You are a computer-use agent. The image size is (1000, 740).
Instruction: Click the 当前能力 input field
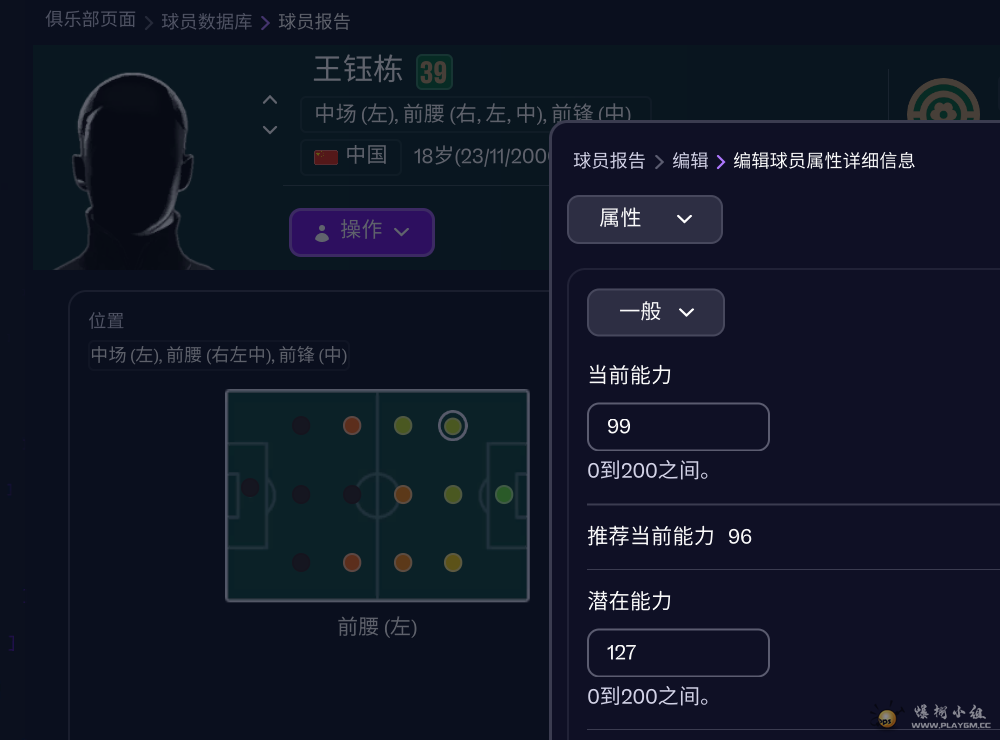coord(678,427)
